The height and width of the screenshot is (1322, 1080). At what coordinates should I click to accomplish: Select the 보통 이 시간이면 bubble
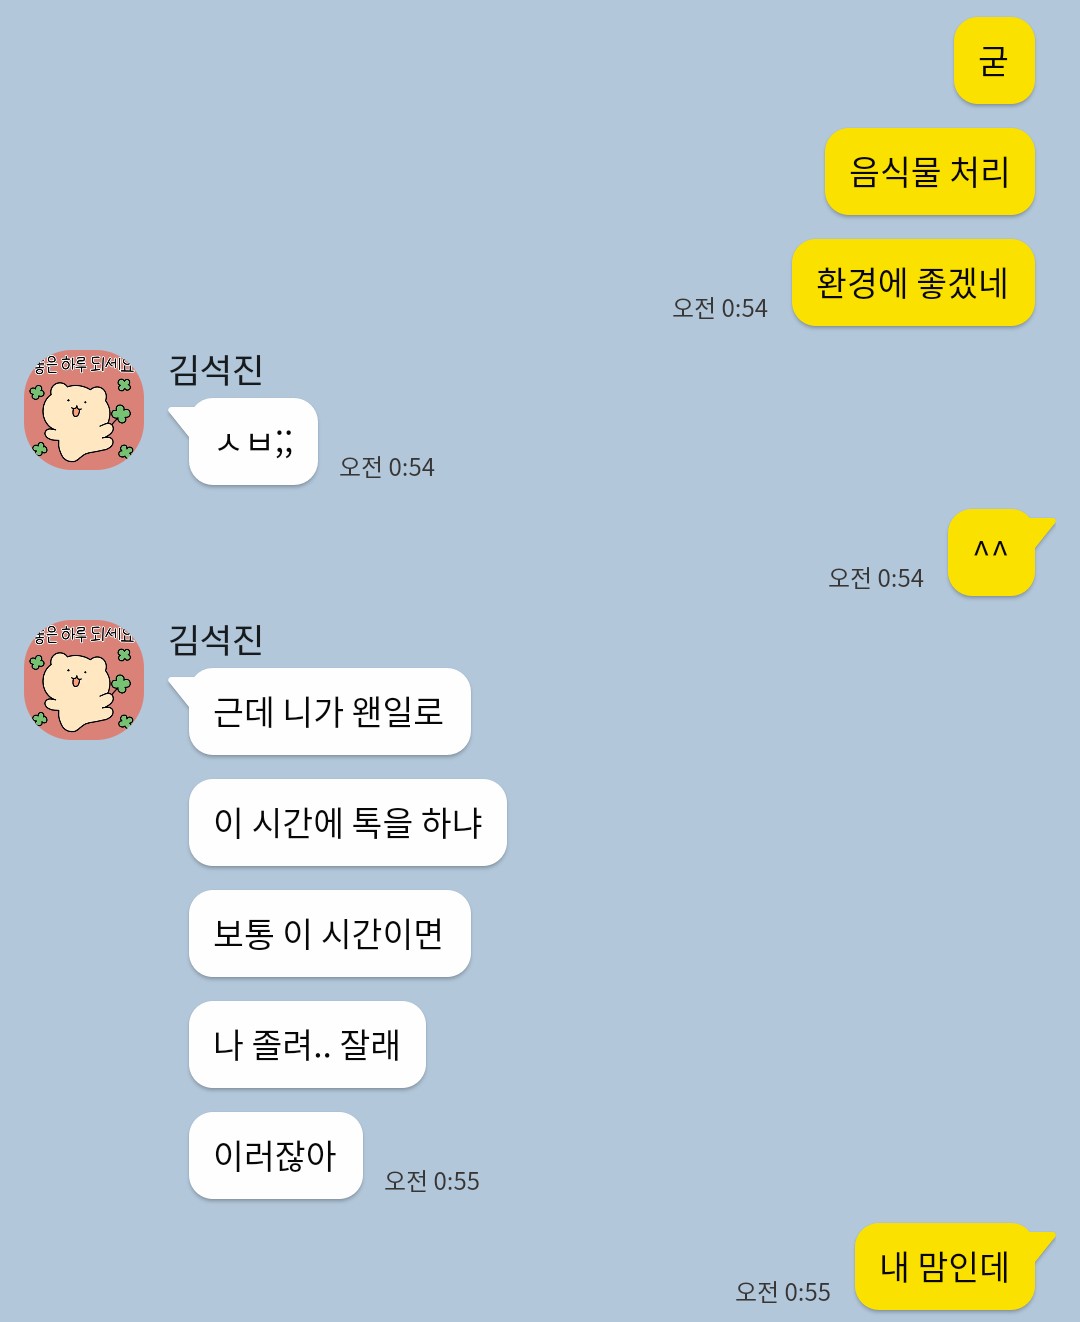330,934
